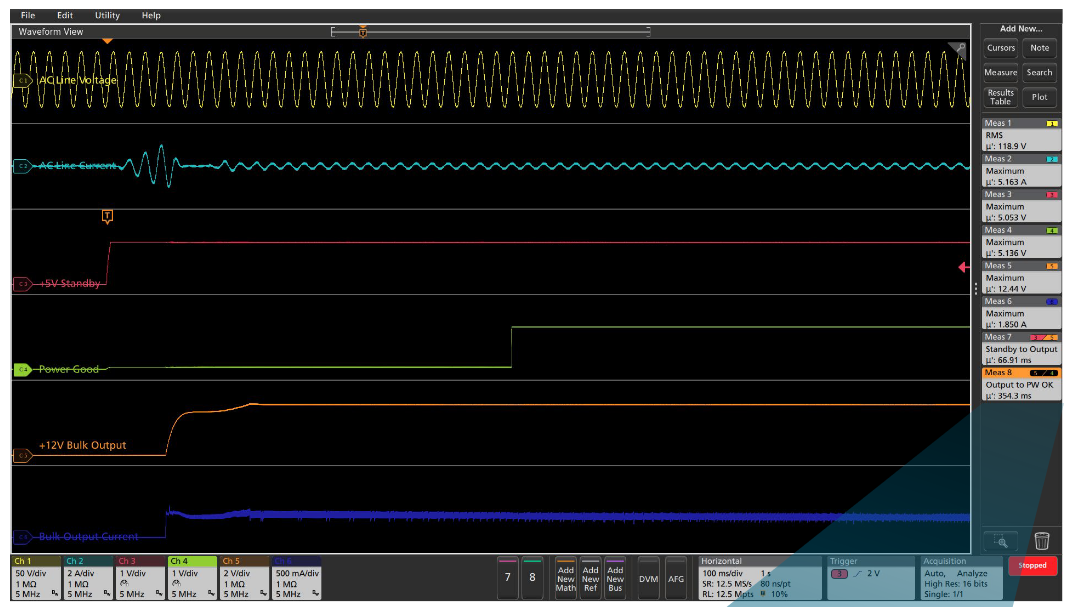Open the Results Table
1072x607 pixels.
click(x=1000, y=95)
